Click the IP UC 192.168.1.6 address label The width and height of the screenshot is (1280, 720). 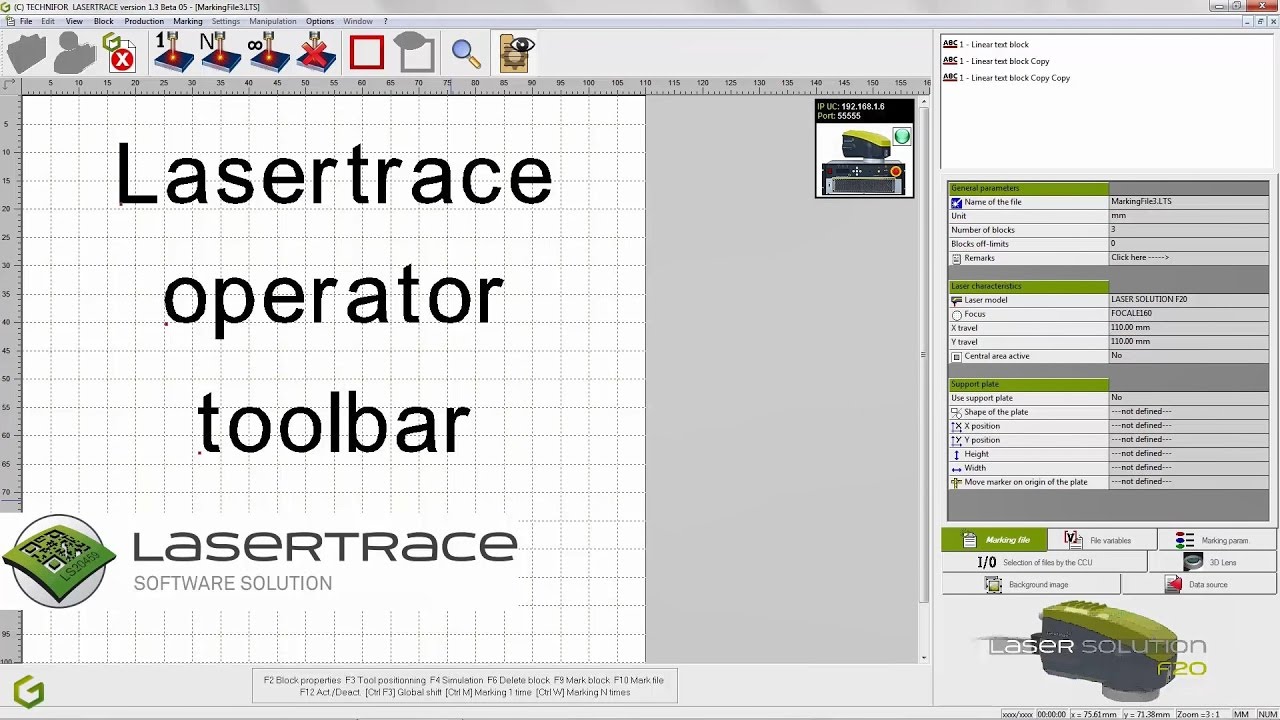click(x=851, y=106)
